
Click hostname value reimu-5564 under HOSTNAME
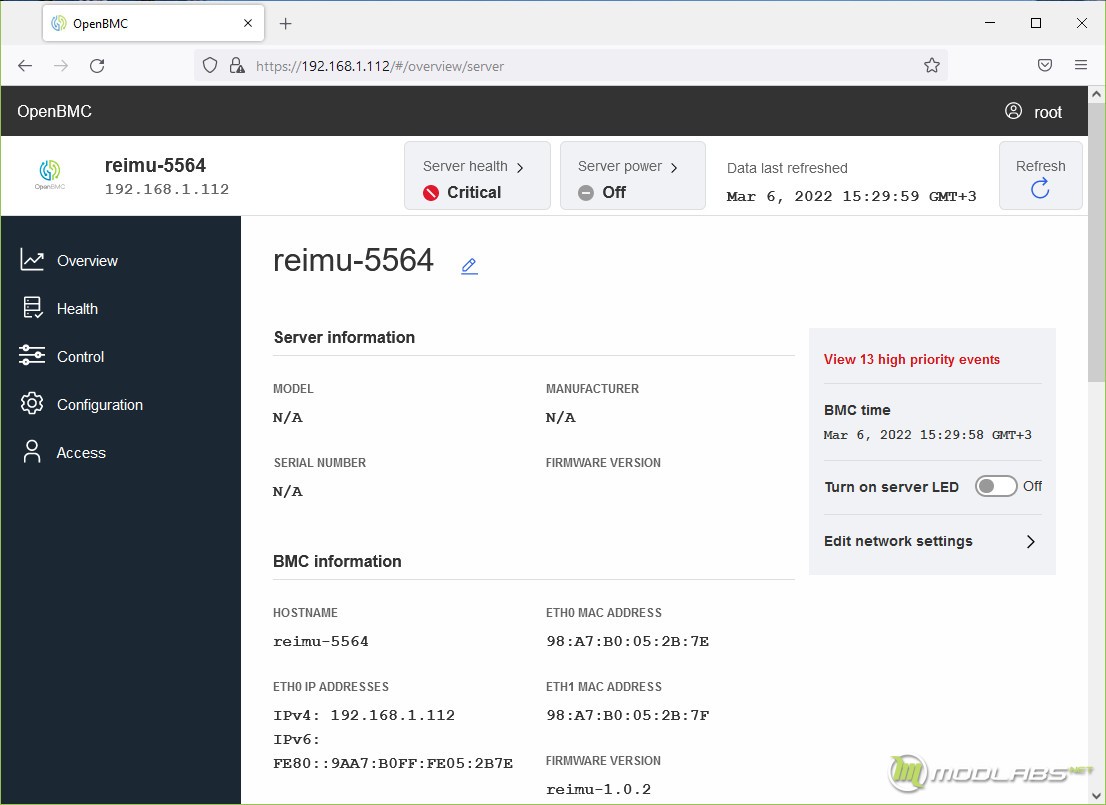[321, 641]
